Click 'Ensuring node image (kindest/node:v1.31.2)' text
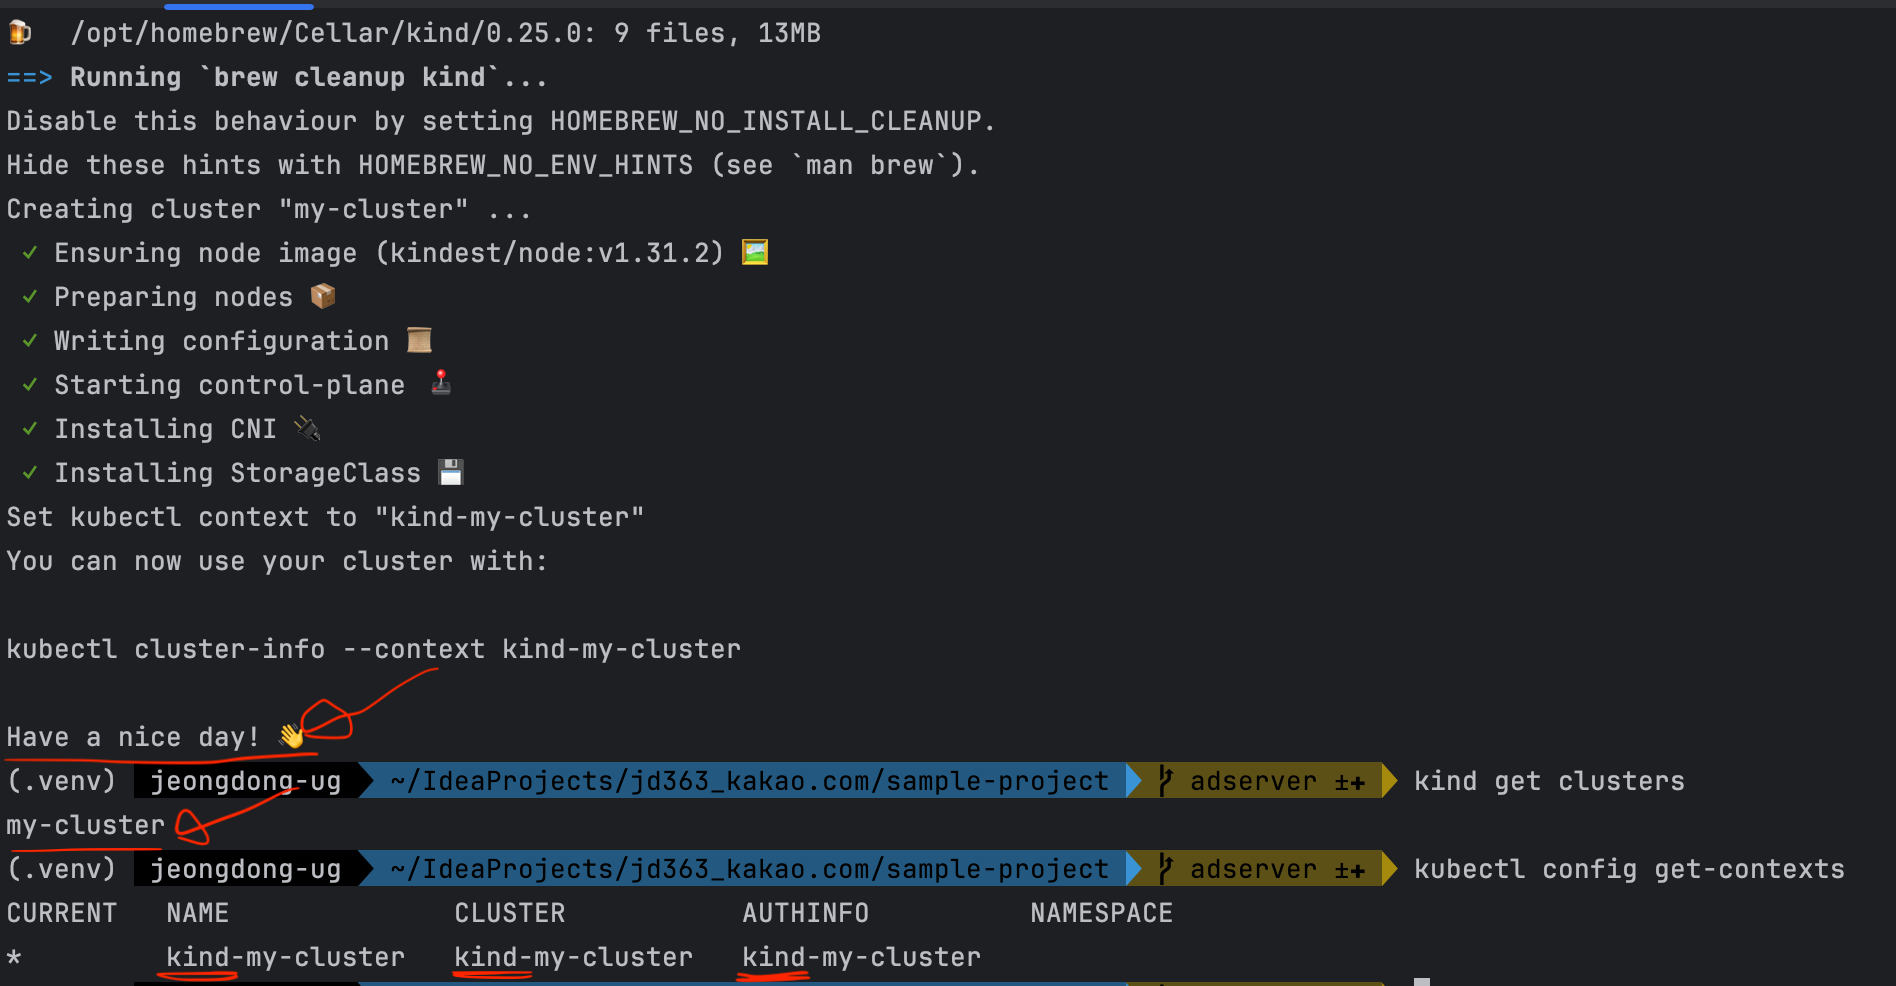1896x986 pixels. pyautogui.click(x=390, y=253)
